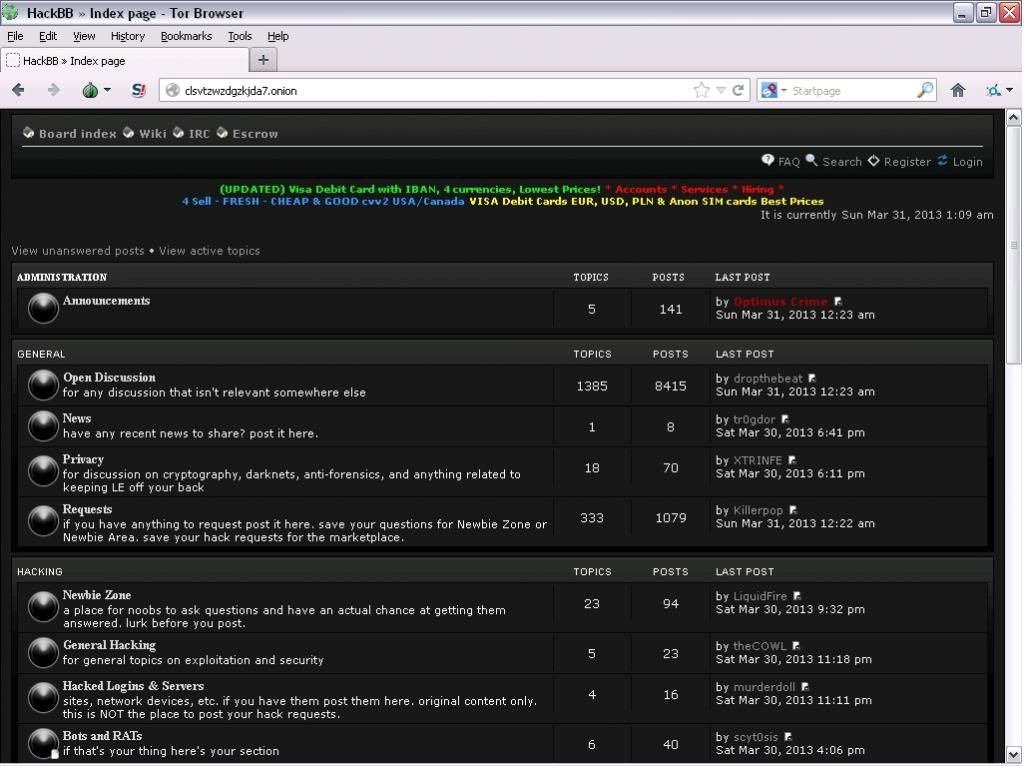Image resolution: width=1024 pixels, height=766 pixels.
Task: Open the General Hacking forum
Action: tap(109, 645)
